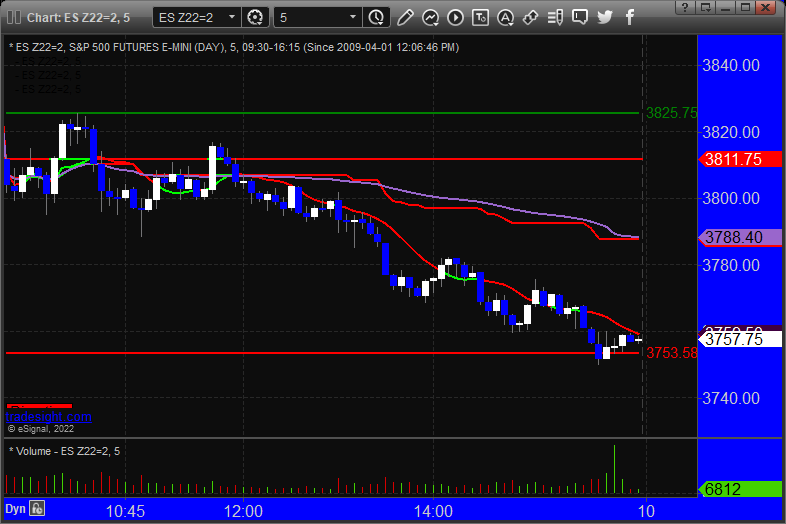Click the Volume - ES Z22=2, 5 title
The width and height of the screenshot is (786, 524).
point(65,451)
